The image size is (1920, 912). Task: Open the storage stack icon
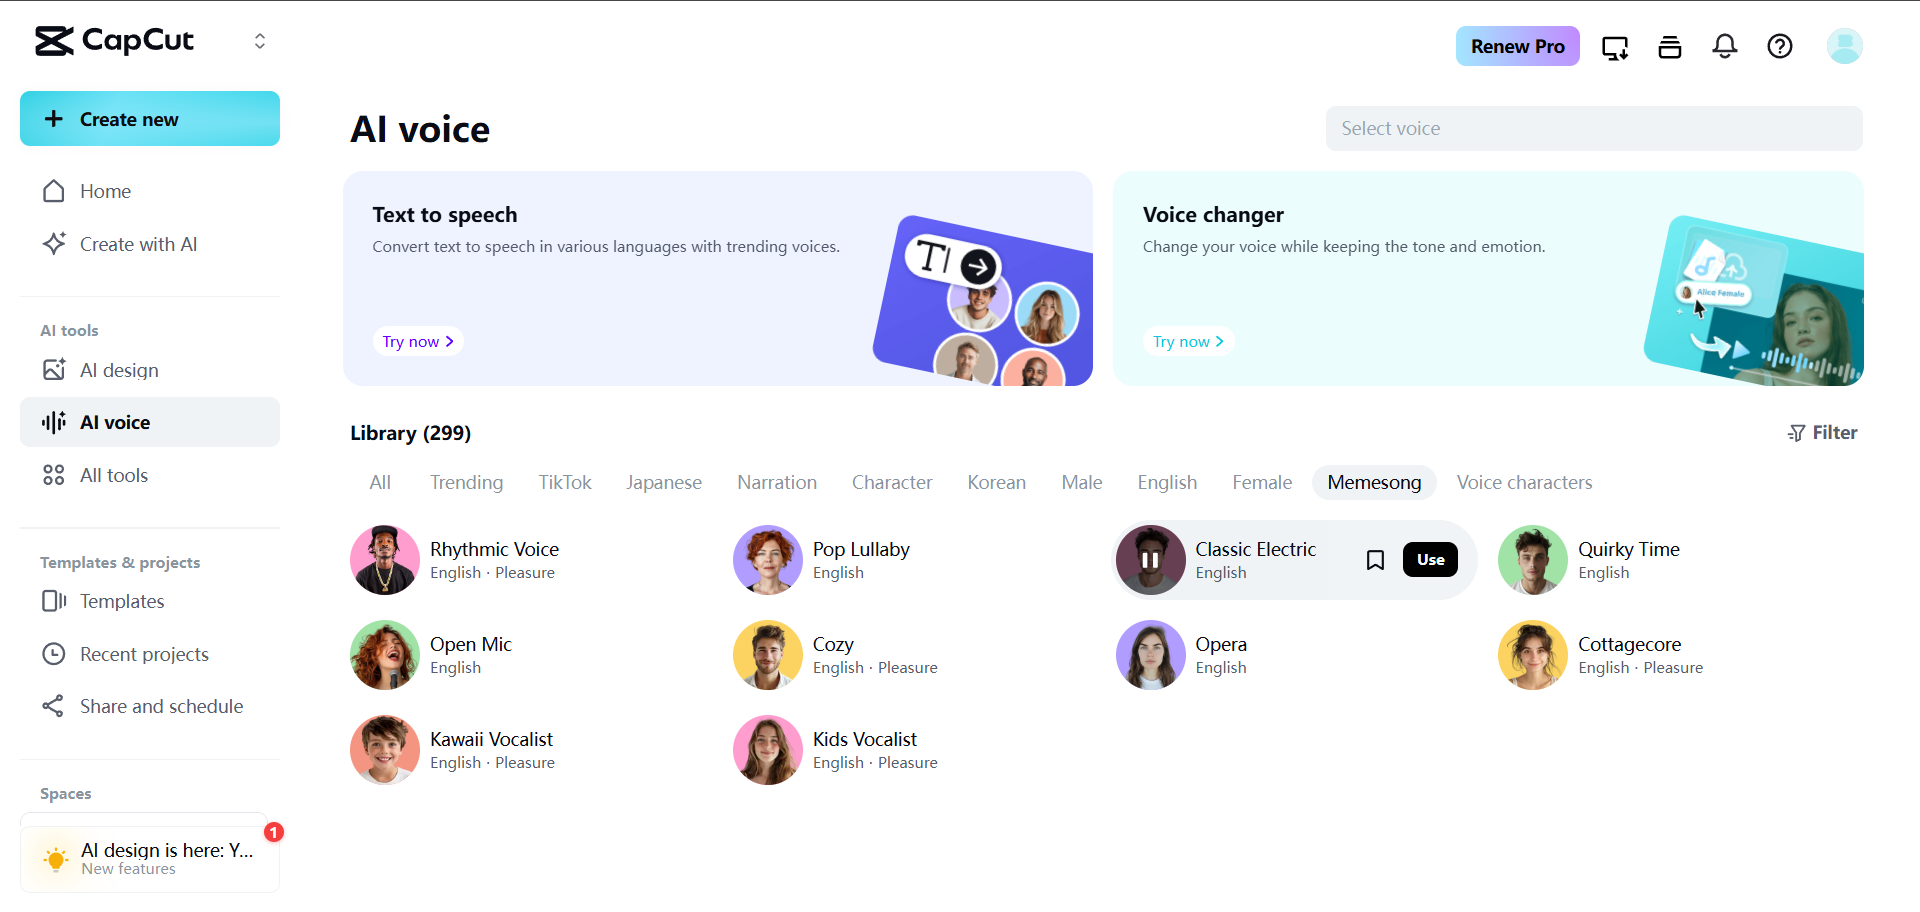click(x=1670, y=47)
